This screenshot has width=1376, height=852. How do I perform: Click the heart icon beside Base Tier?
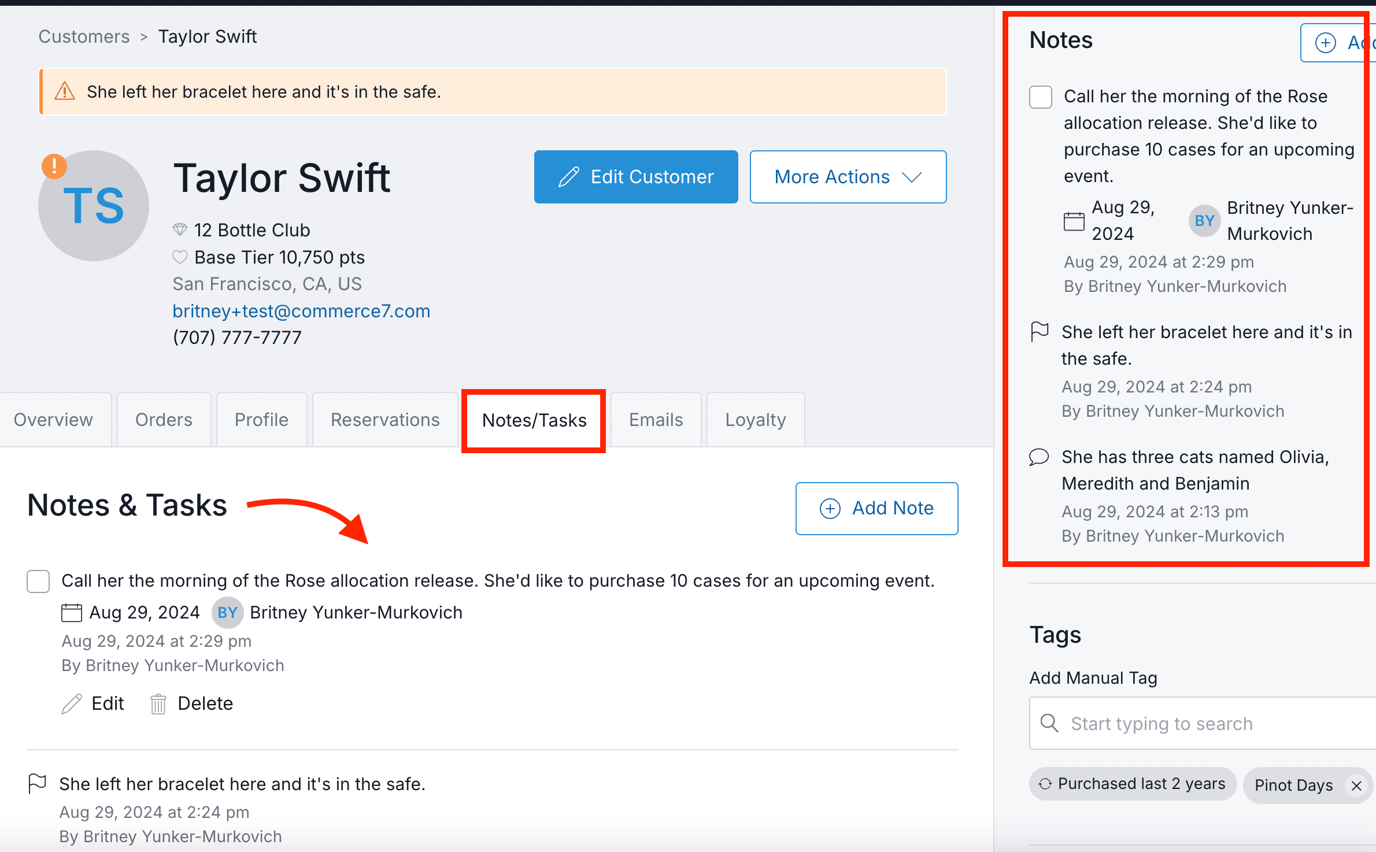click(180, 257)
